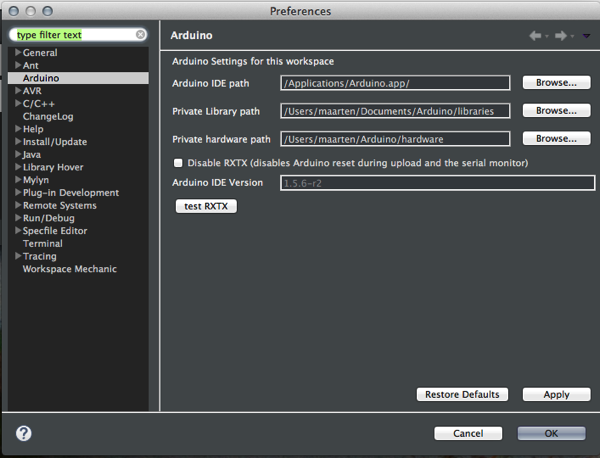Expand the AVR tree node
Screen dimensions: 600x458
[18, 91]
